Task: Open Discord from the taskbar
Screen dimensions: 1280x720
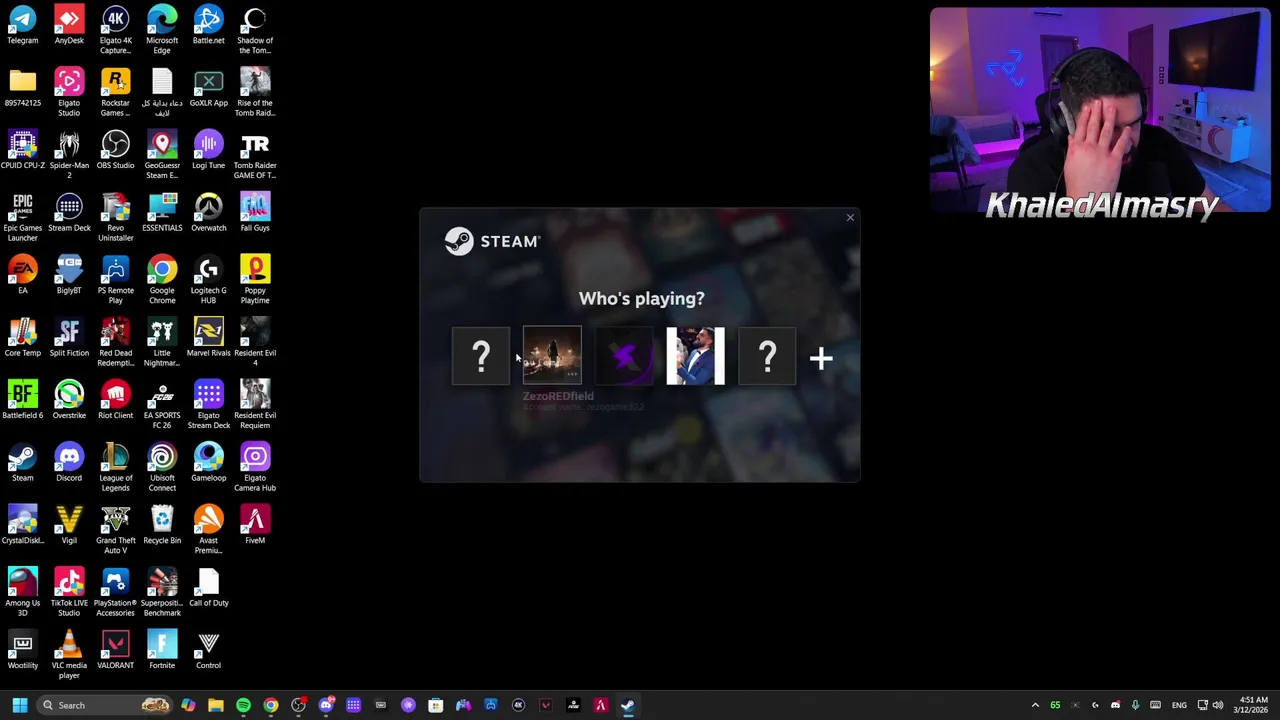Action: pos(326,705)
